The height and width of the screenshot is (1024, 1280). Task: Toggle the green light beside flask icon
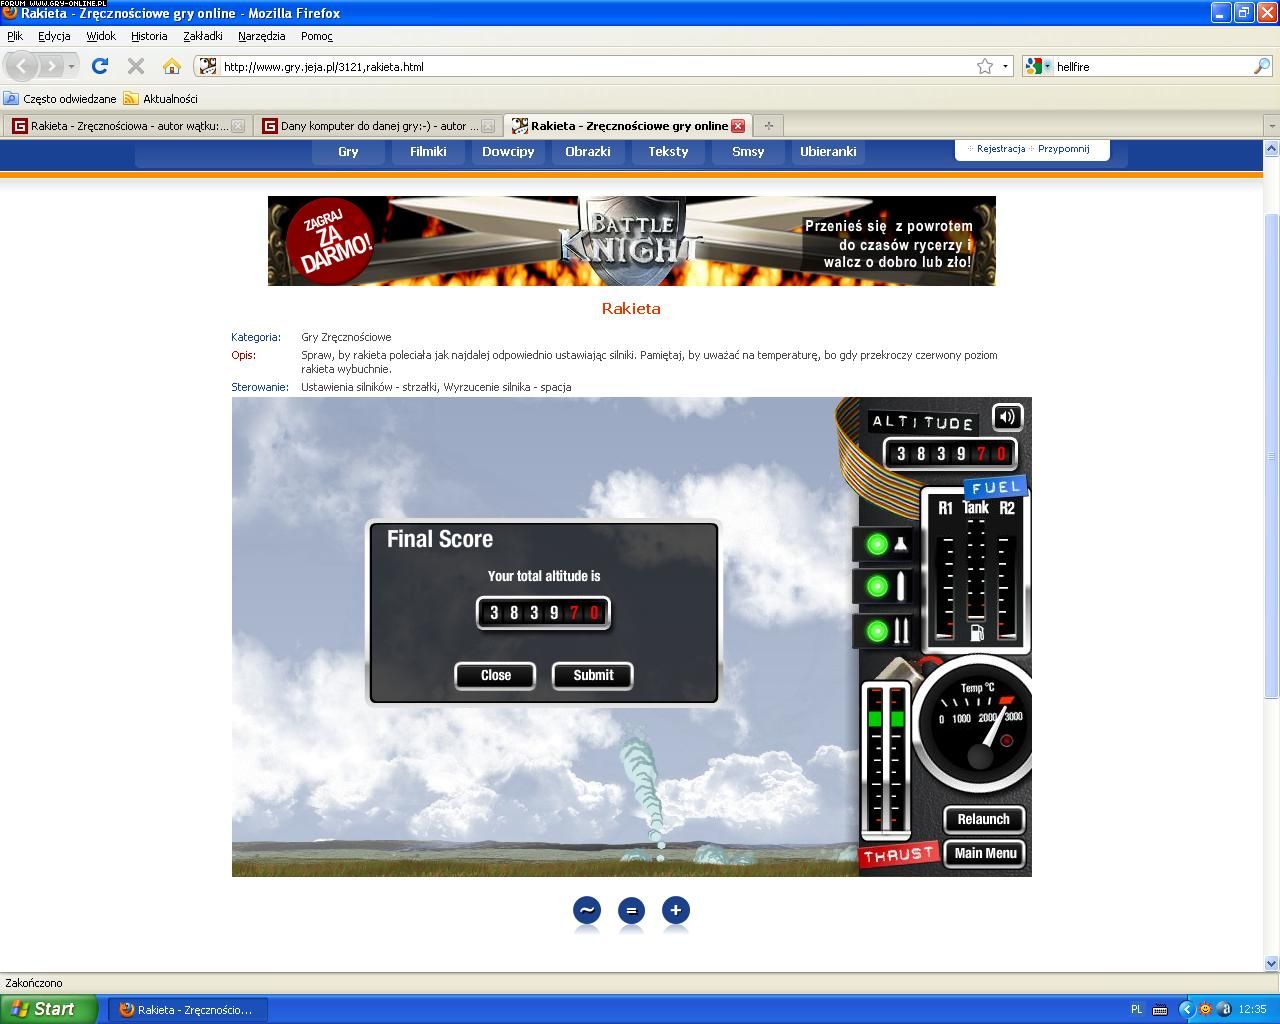pyautogui.click(x=877, y=544)
